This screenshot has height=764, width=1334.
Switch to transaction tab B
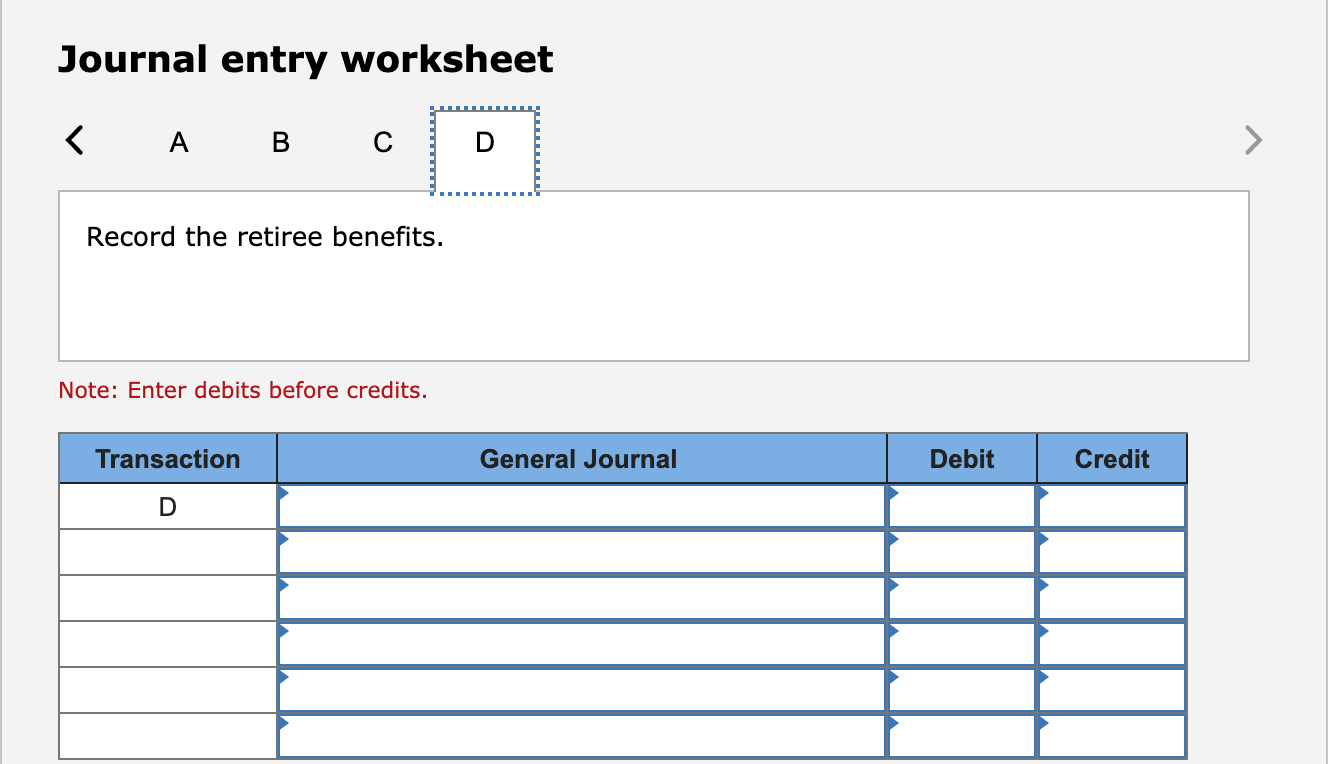coord(280,141)
